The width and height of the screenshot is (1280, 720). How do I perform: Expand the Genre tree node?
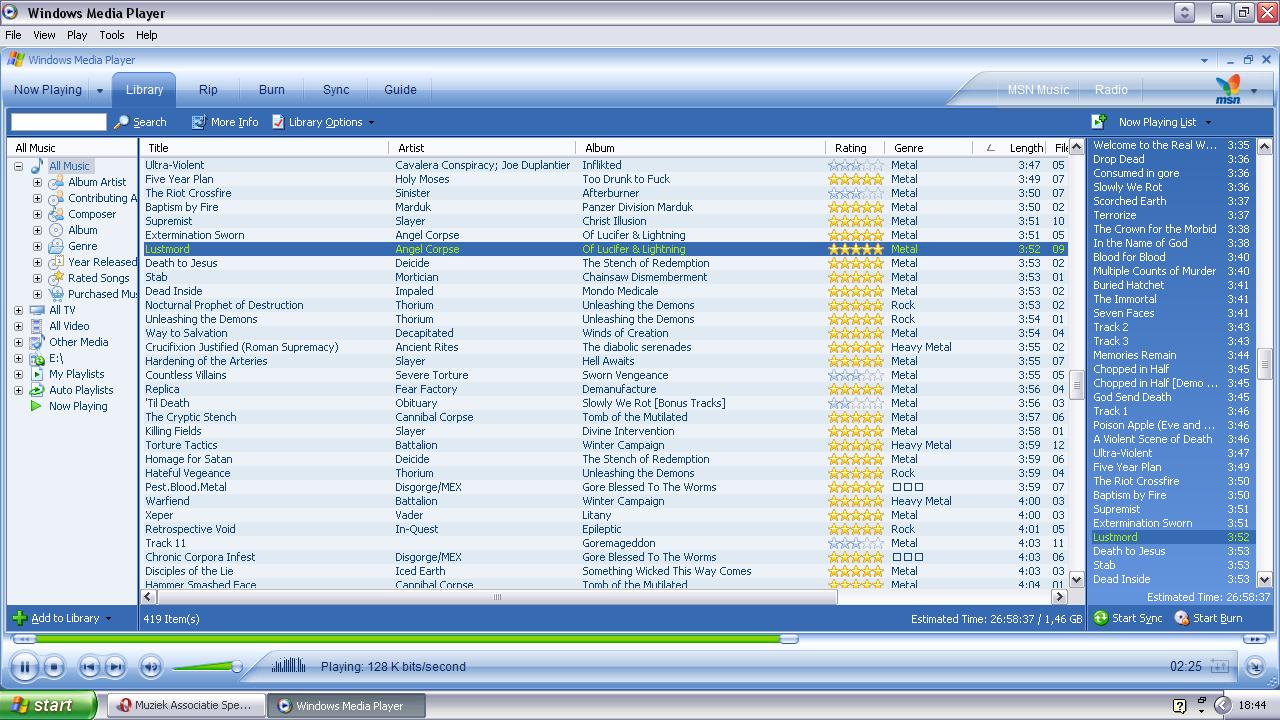(37, 246)
